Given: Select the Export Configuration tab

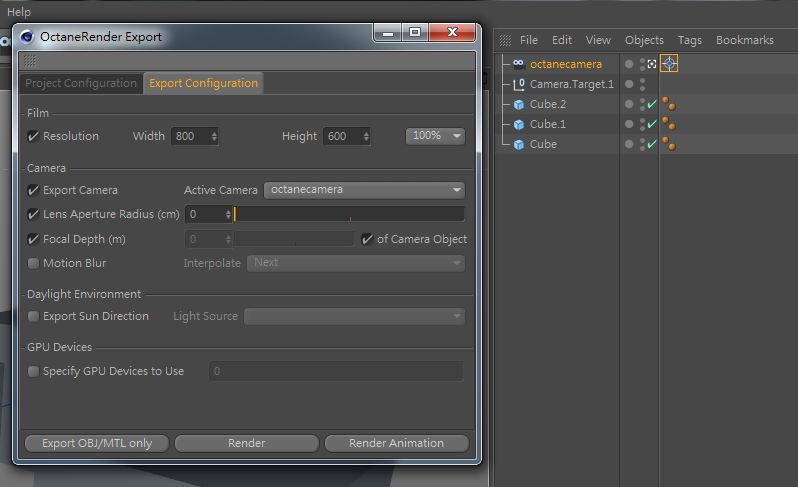Looking at the screenshot, I should [x=203, y=83].
